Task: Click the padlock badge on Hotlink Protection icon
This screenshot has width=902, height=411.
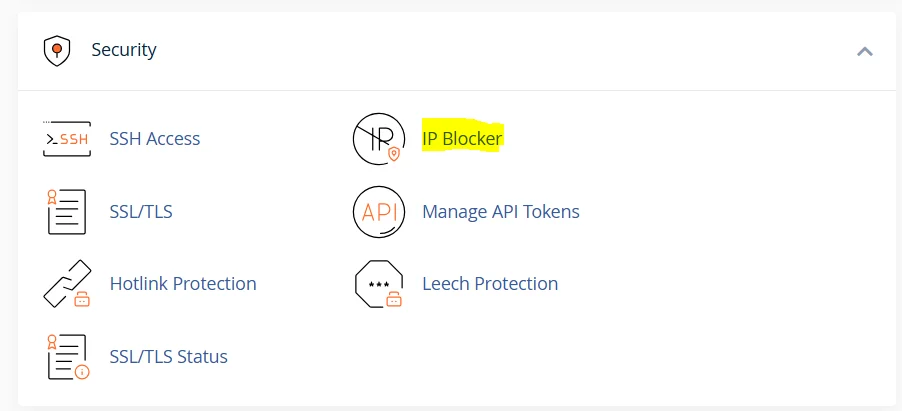Action: [82, 298]
